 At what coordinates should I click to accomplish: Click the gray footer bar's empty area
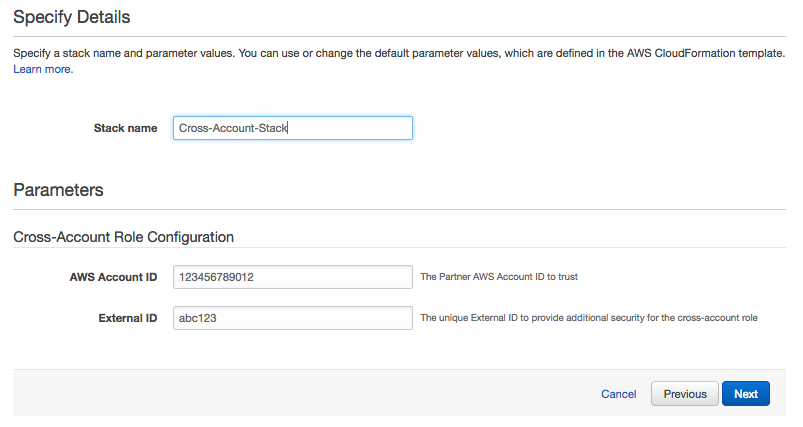300,393
